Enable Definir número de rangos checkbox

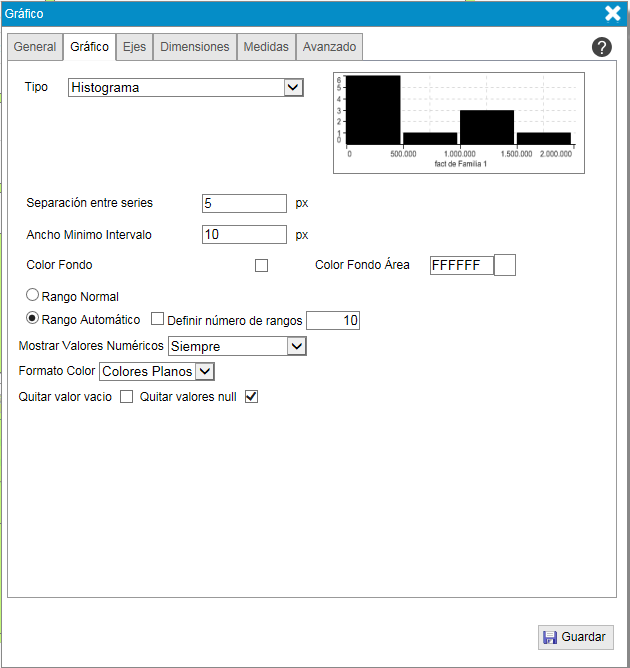point(157,320)
